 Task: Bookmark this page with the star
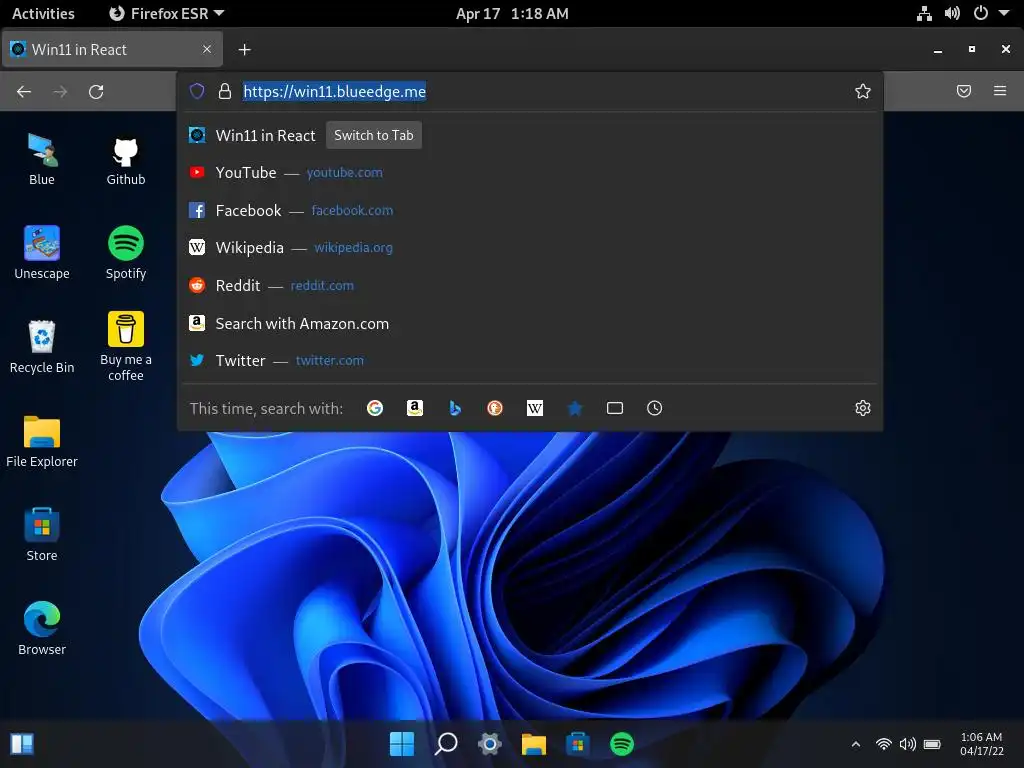pyautogui.click(x=863, y=91)
